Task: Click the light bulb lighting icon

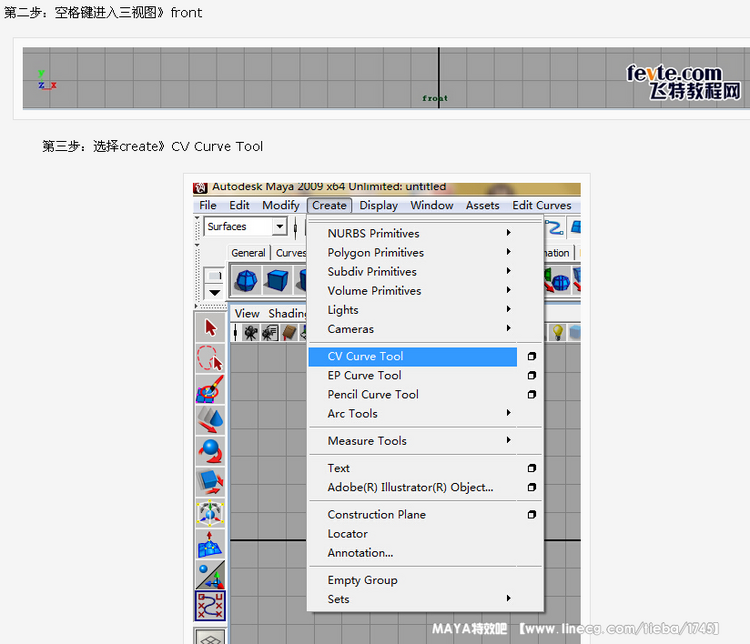Action: (x=557, y=332)
